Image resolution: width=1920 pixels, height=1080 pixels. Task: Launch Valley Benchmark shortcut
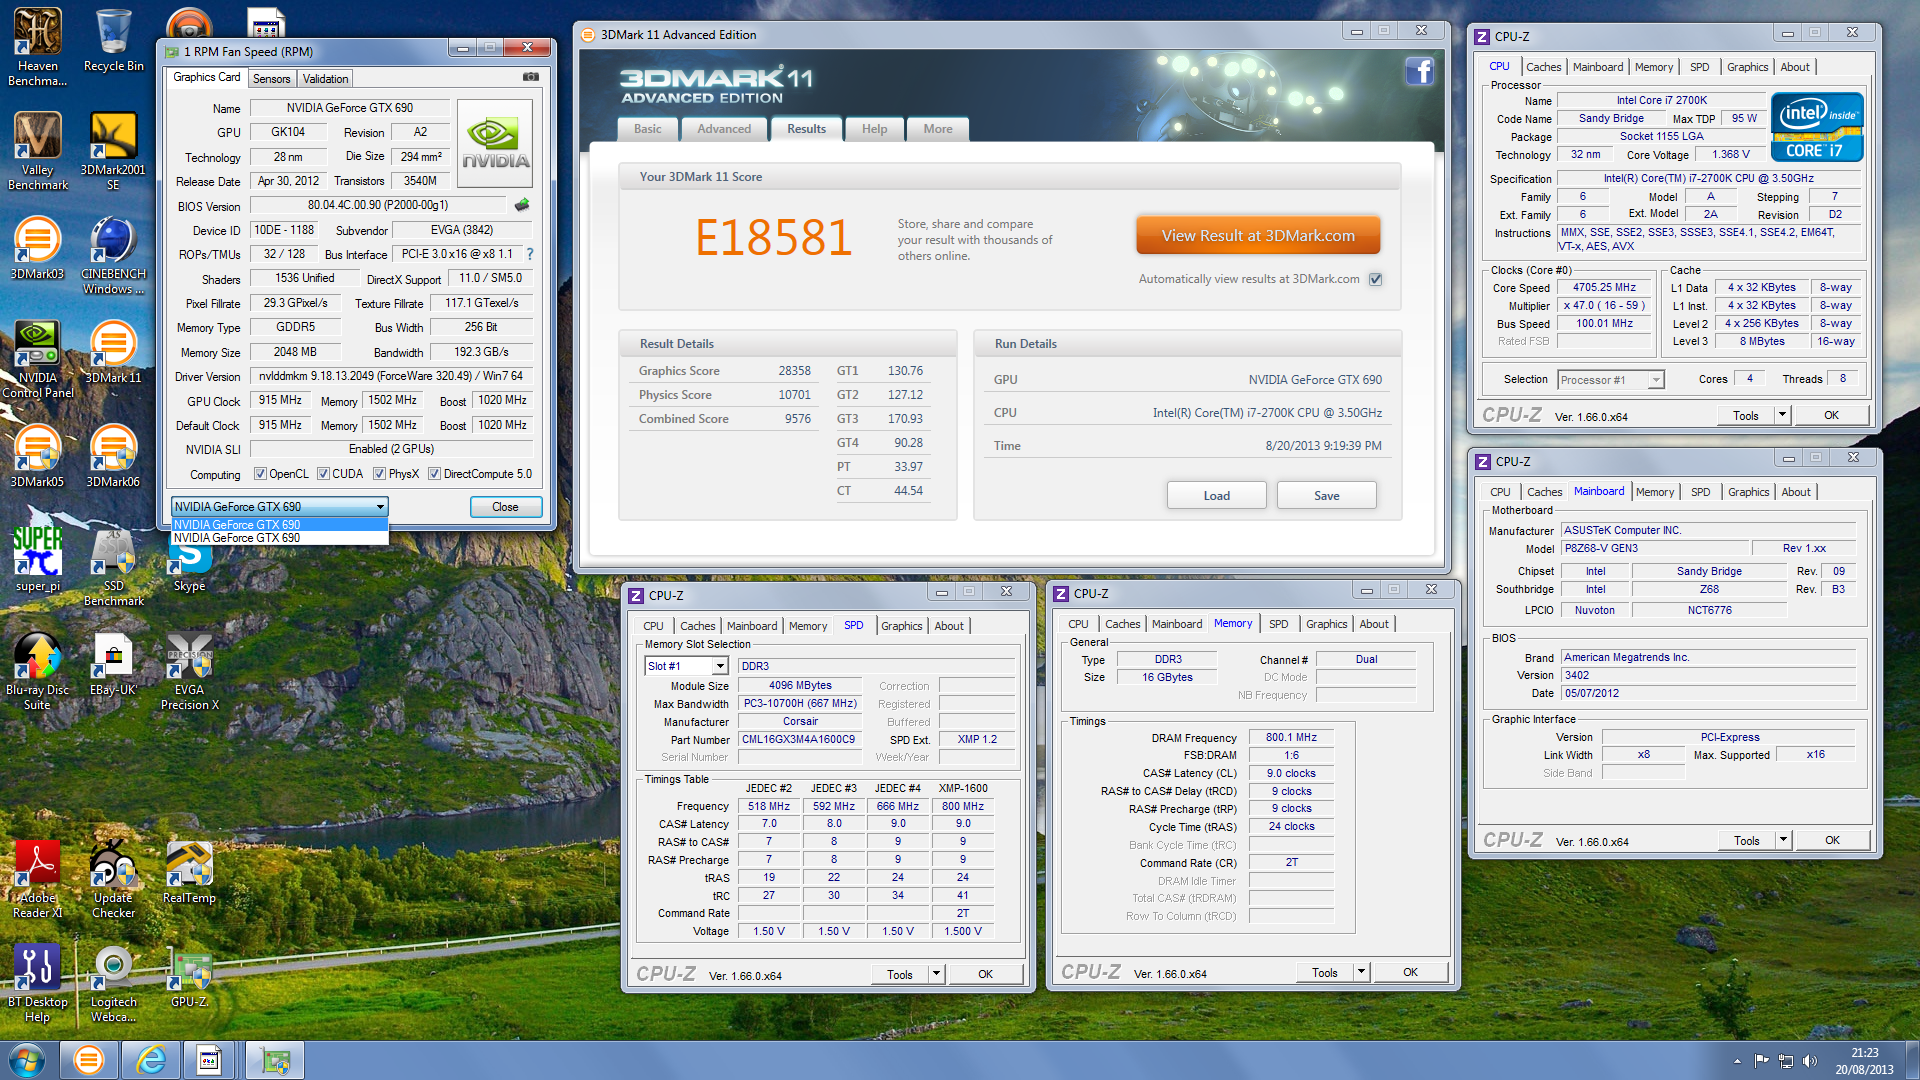pyautogui.click(x=38, y=150)
